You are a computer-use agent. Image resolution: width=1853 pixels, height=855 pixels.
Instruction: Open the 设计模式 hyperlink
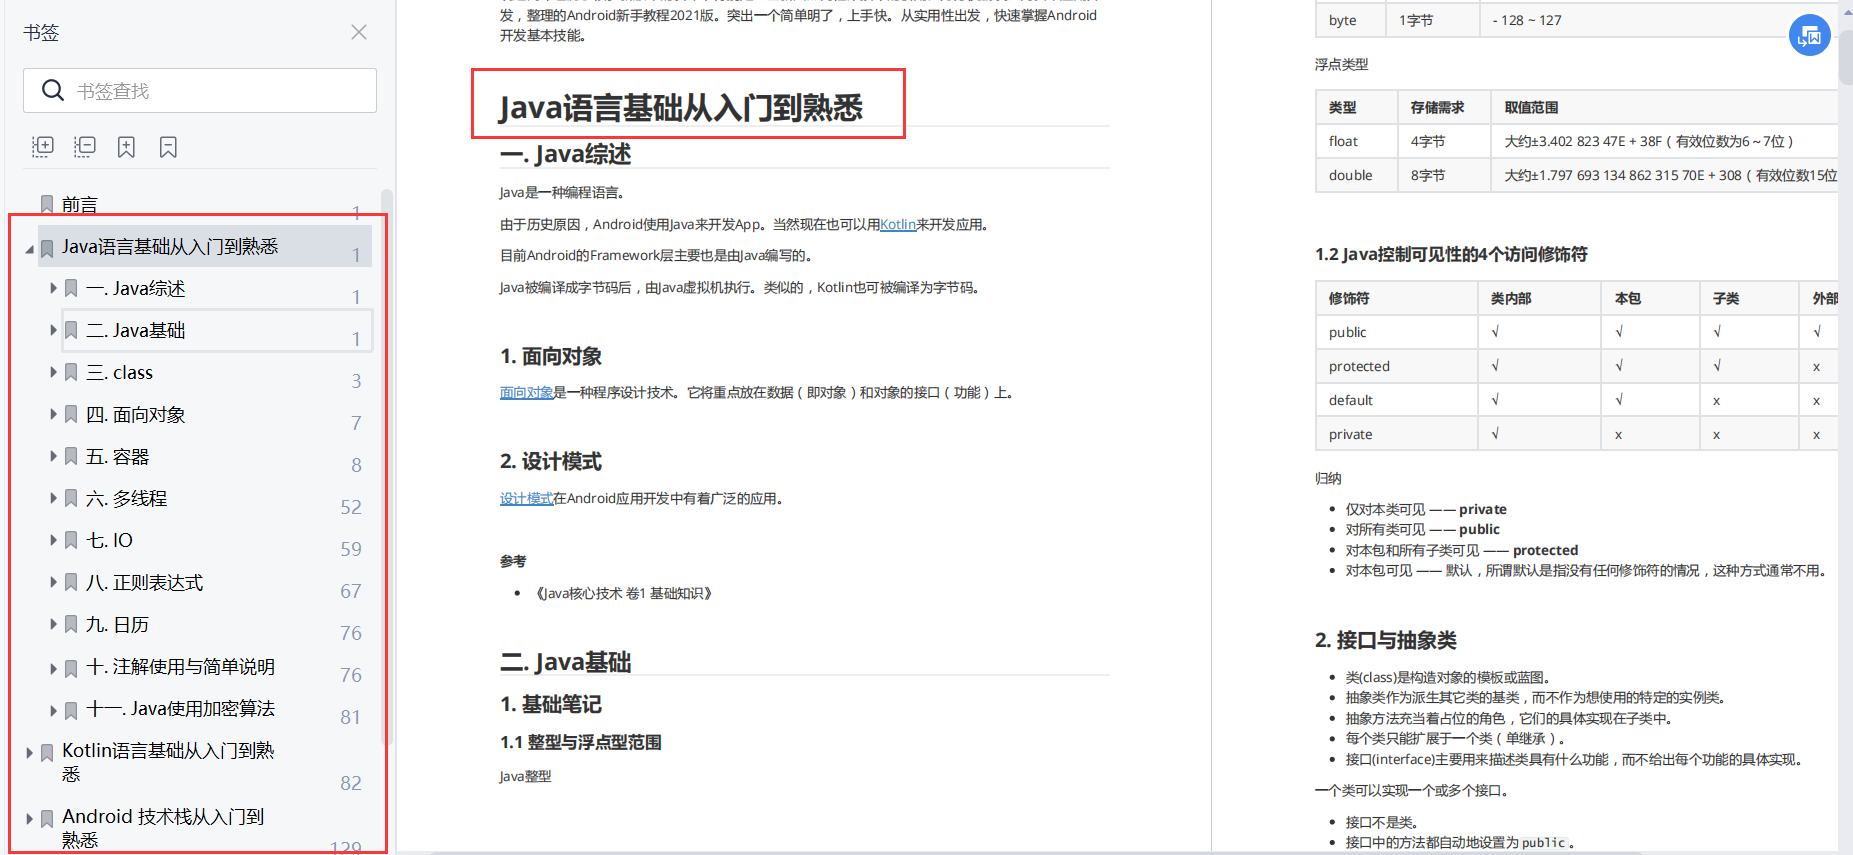(526, 498)
